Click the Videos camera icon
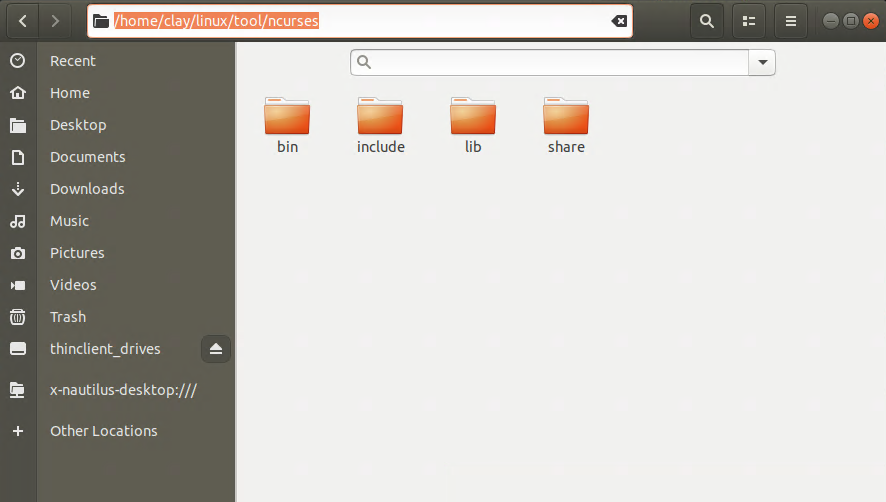 tap(18, 285)
